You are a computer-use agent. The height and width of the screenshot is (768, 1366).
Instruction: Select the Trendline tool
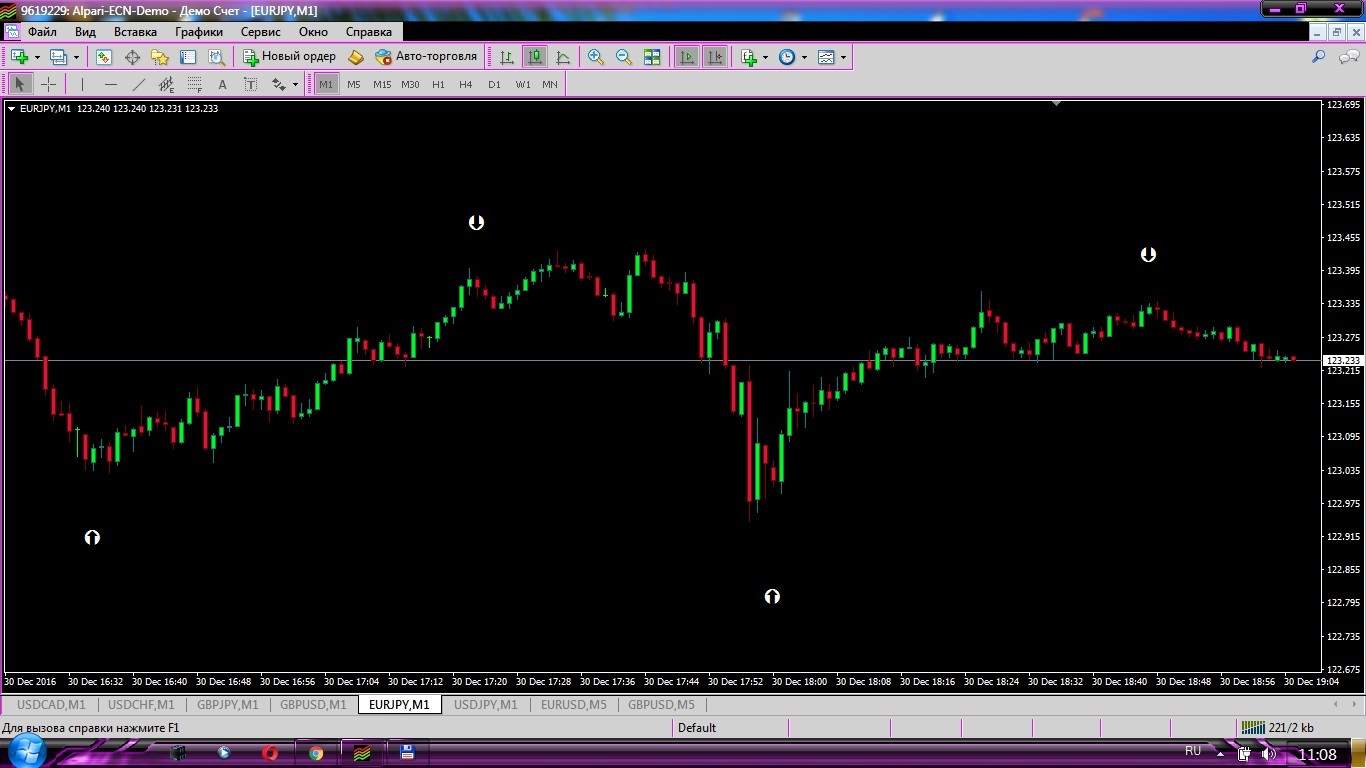[x=138, y=85]
